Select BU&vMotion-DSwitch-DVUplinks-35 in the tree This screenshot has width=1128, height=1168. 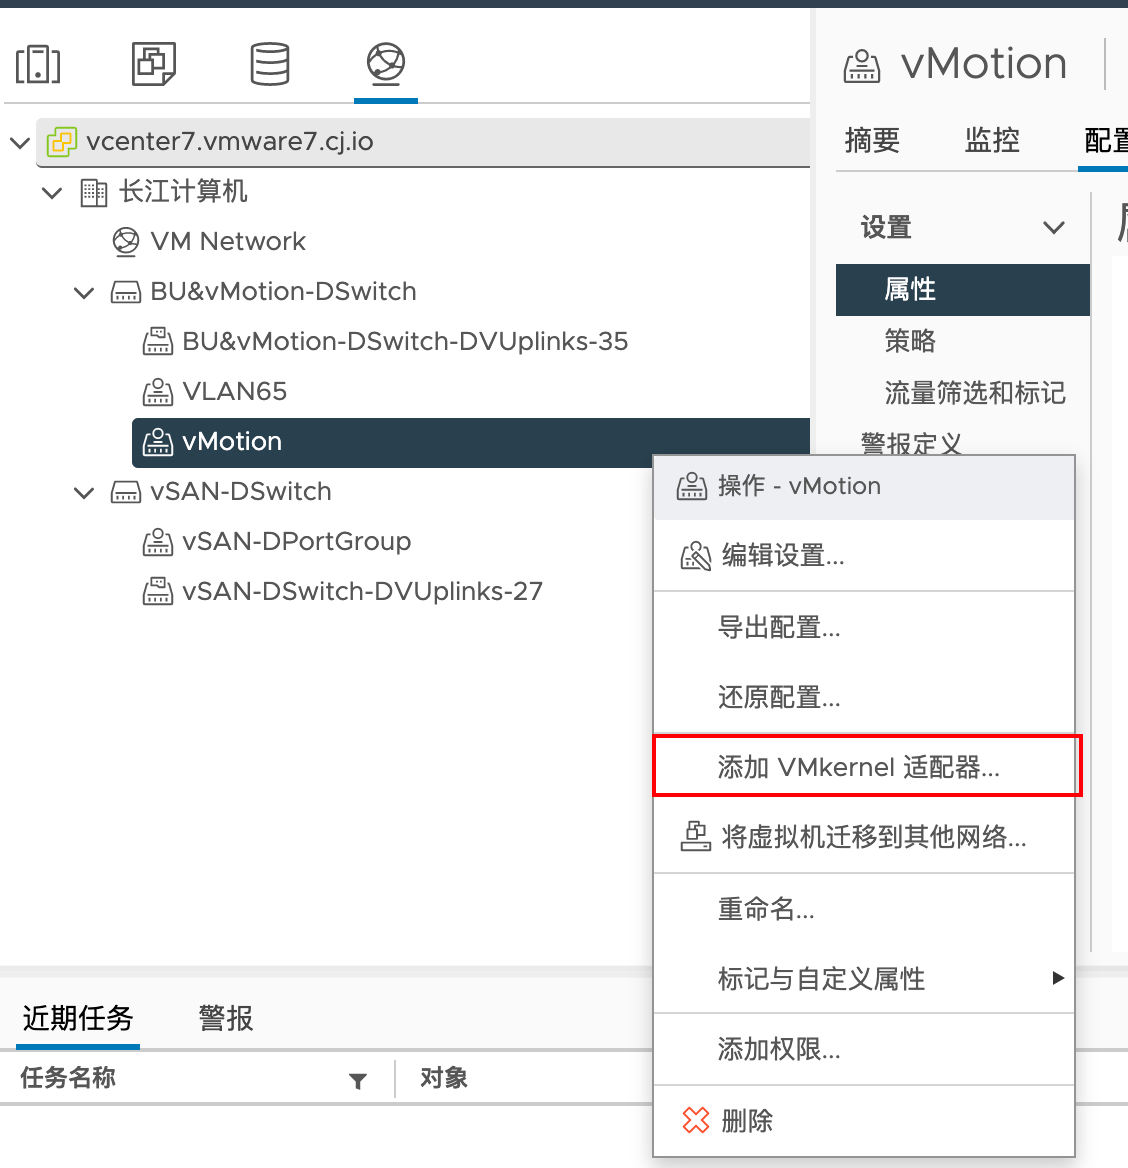[x=405, y=341]
